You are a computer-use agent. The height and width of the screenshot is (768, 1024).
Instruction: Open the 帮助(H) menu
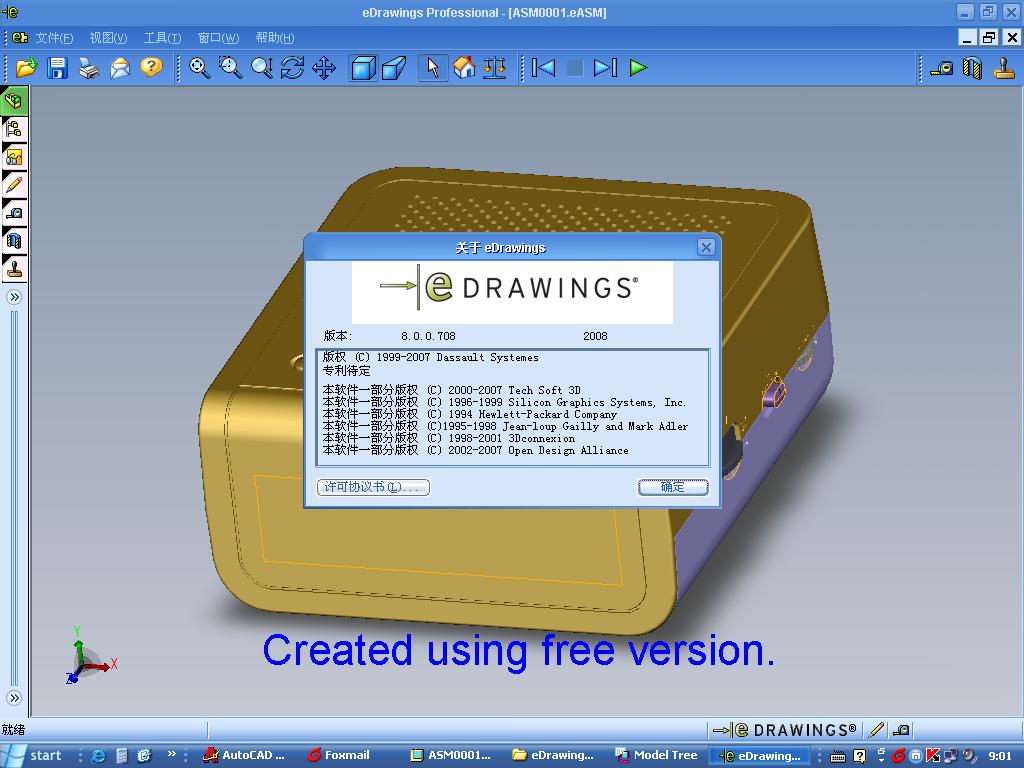(274, 38)
